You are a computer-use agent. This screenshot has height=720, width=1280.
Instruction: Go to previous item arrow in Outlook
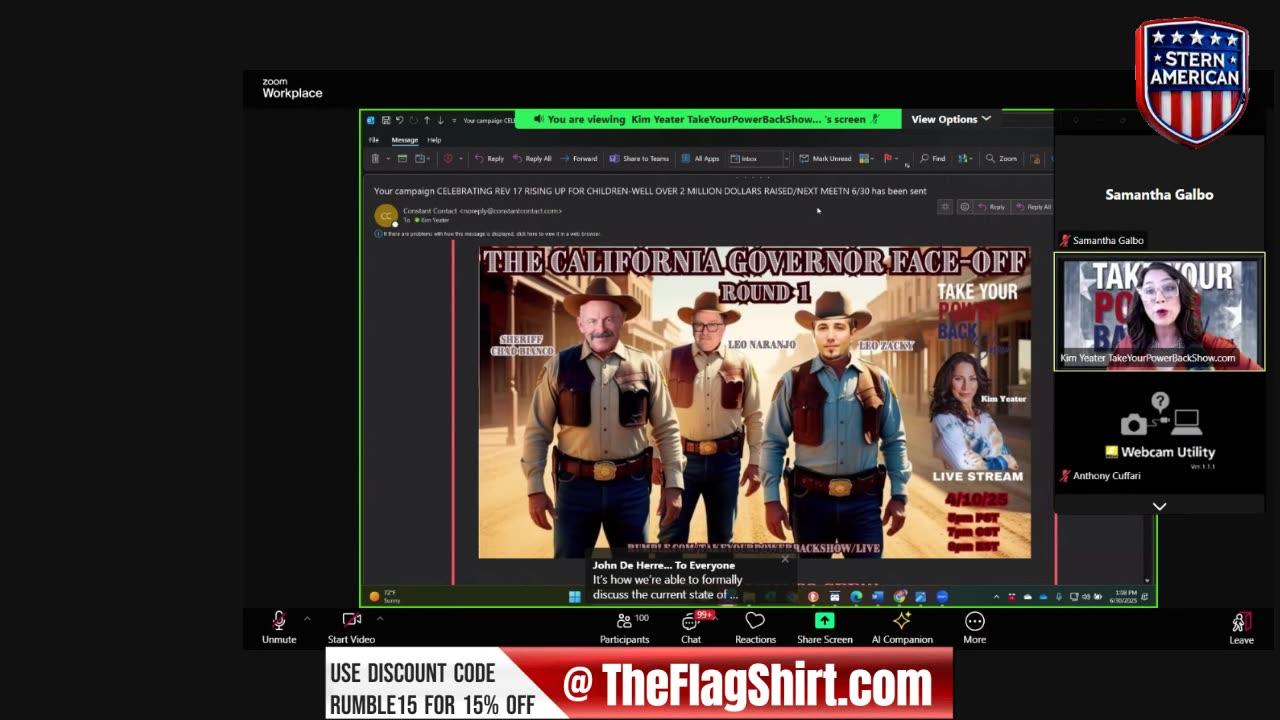click(427, 120)
